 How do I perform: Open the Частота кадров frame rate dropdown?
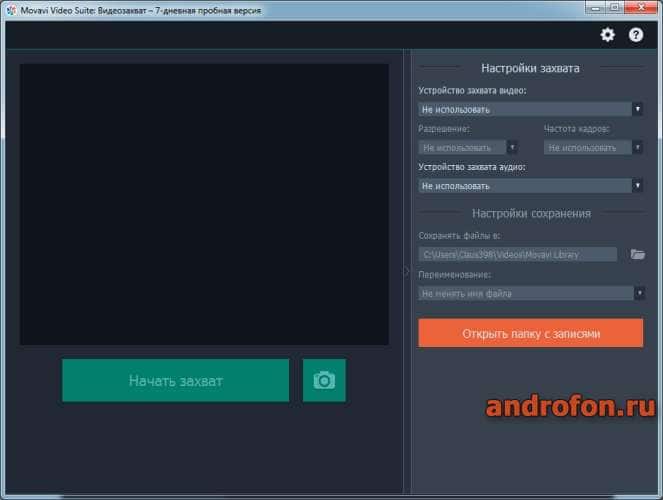point(593,148)
